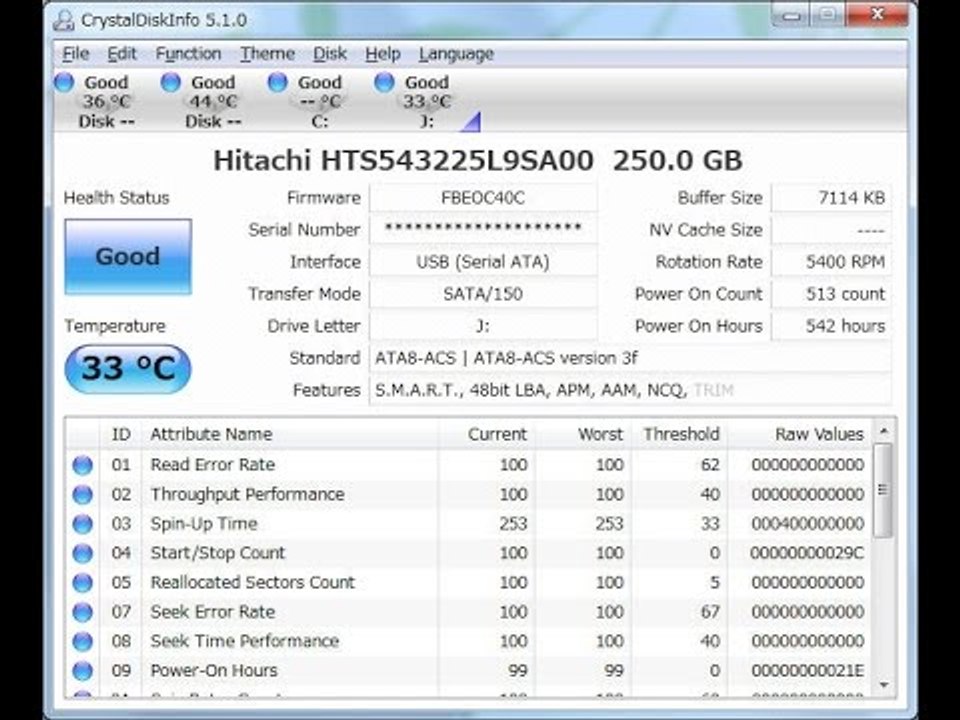Select the Reallocated Sectors Count attribute name
This screenshot has height=720, width=960.
pyautogui.click(x=253, y=583)
